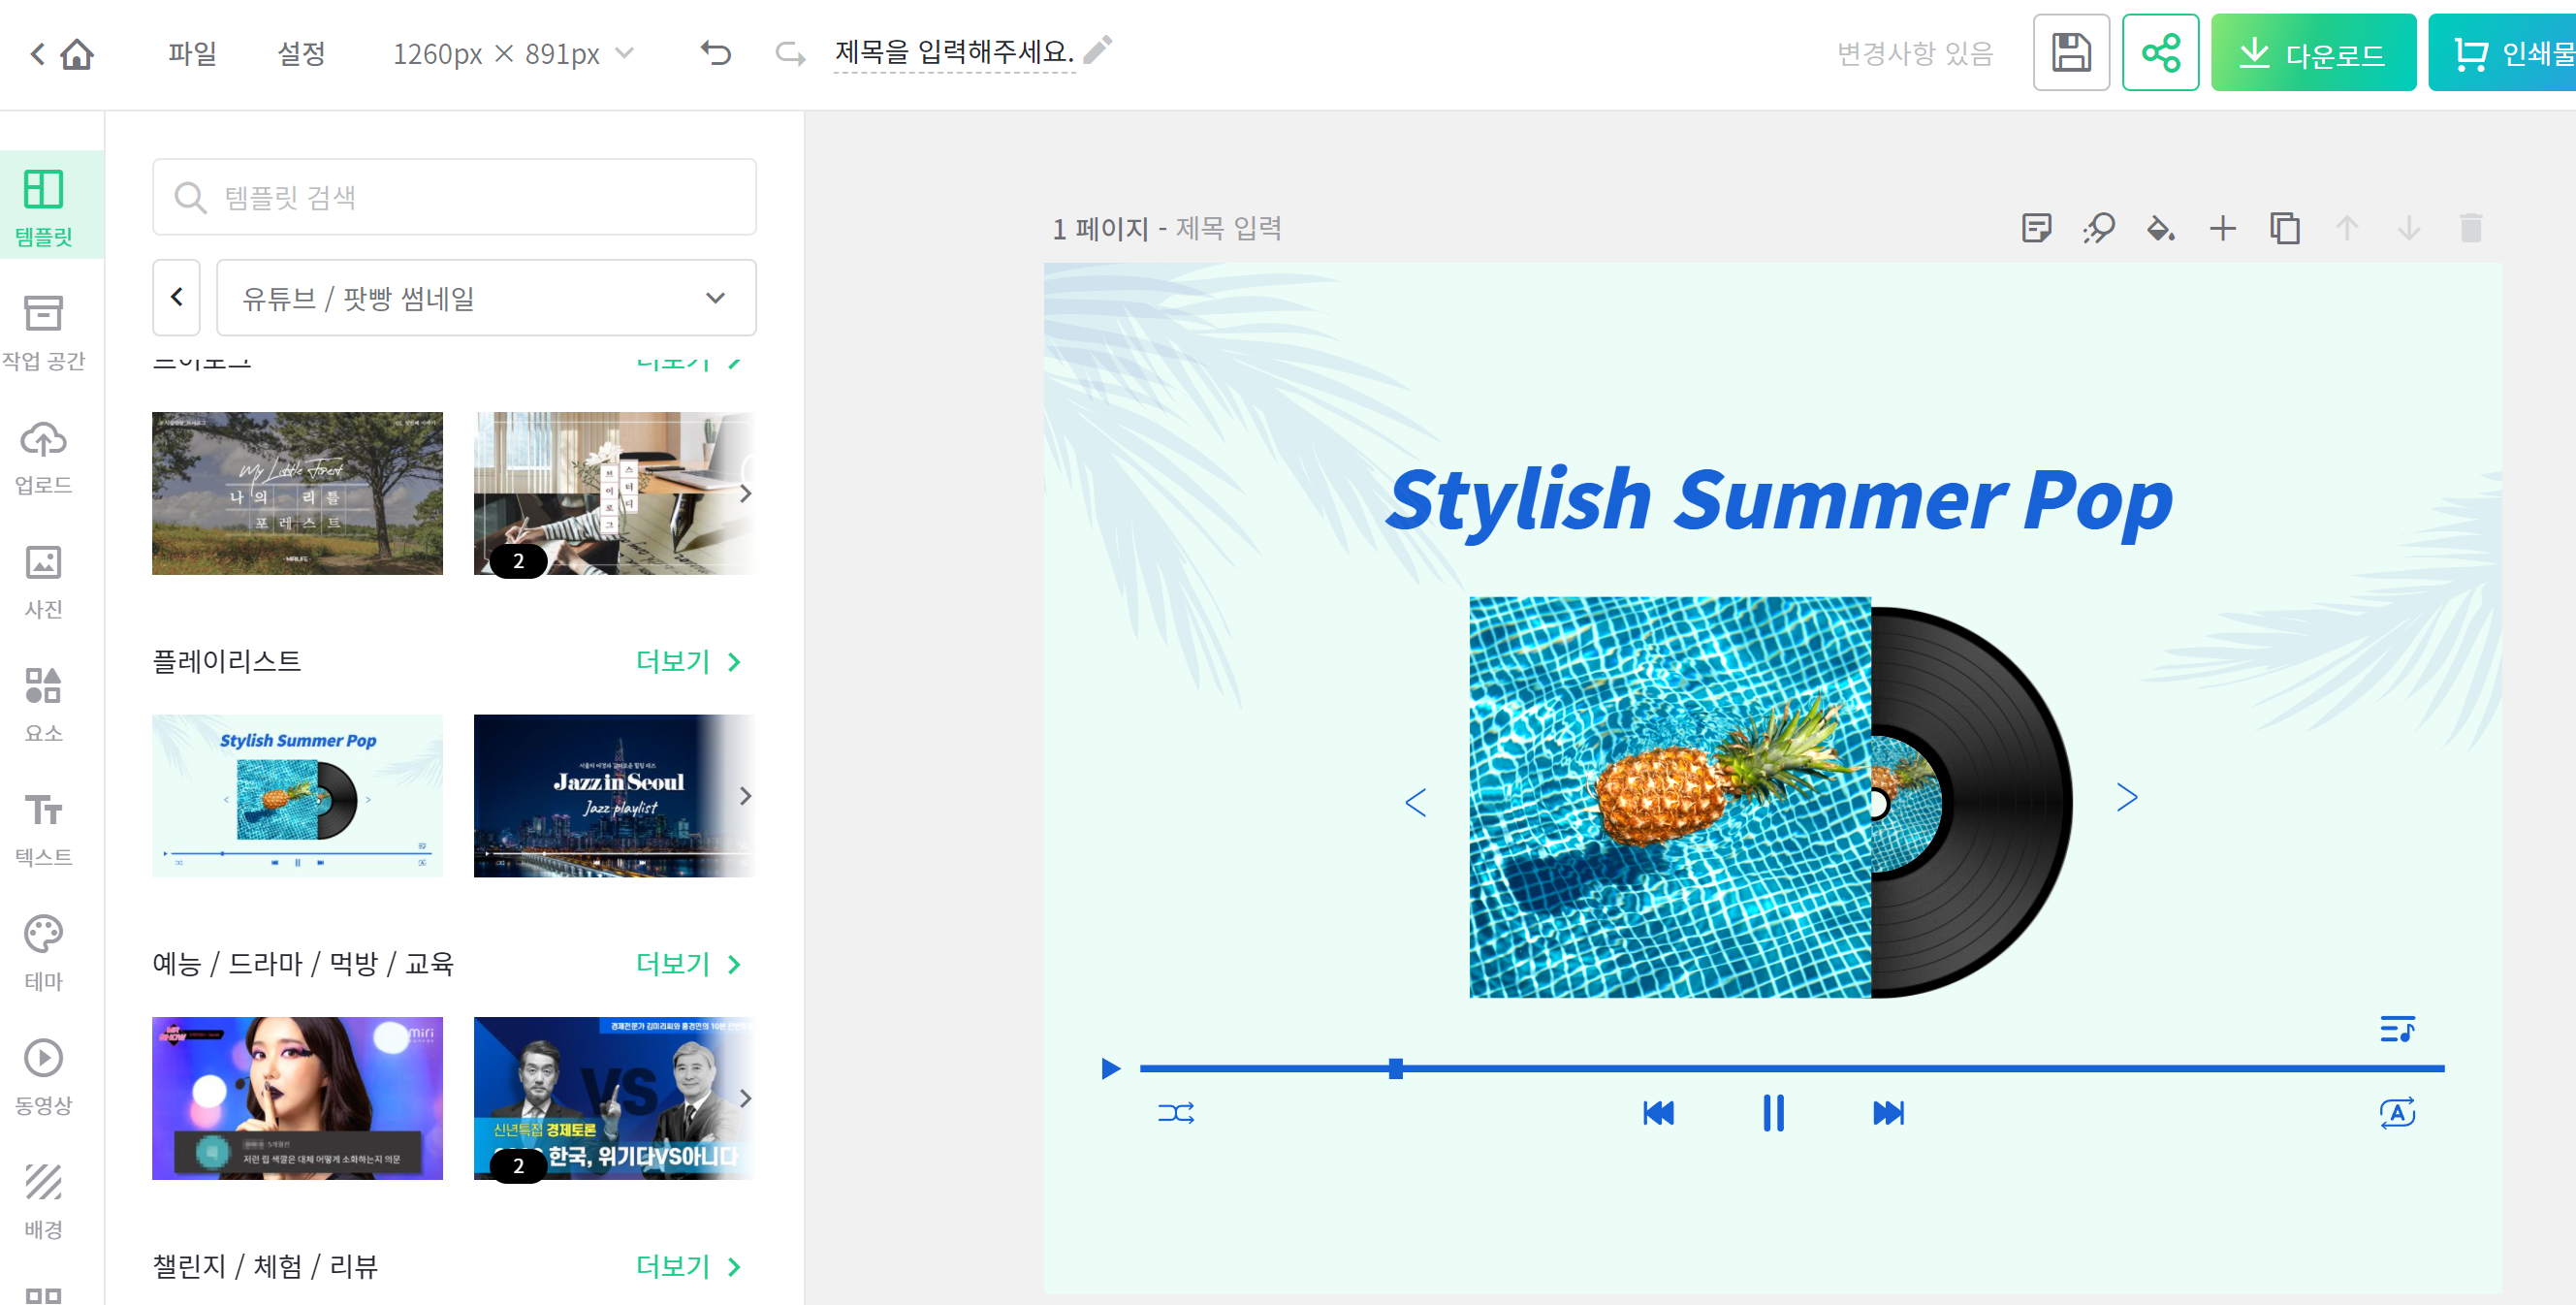Image resolution: width=2576 pixels, height=1305 pixels.
Task: Click the save disk icon
Action: click(x=2070, y=53)
